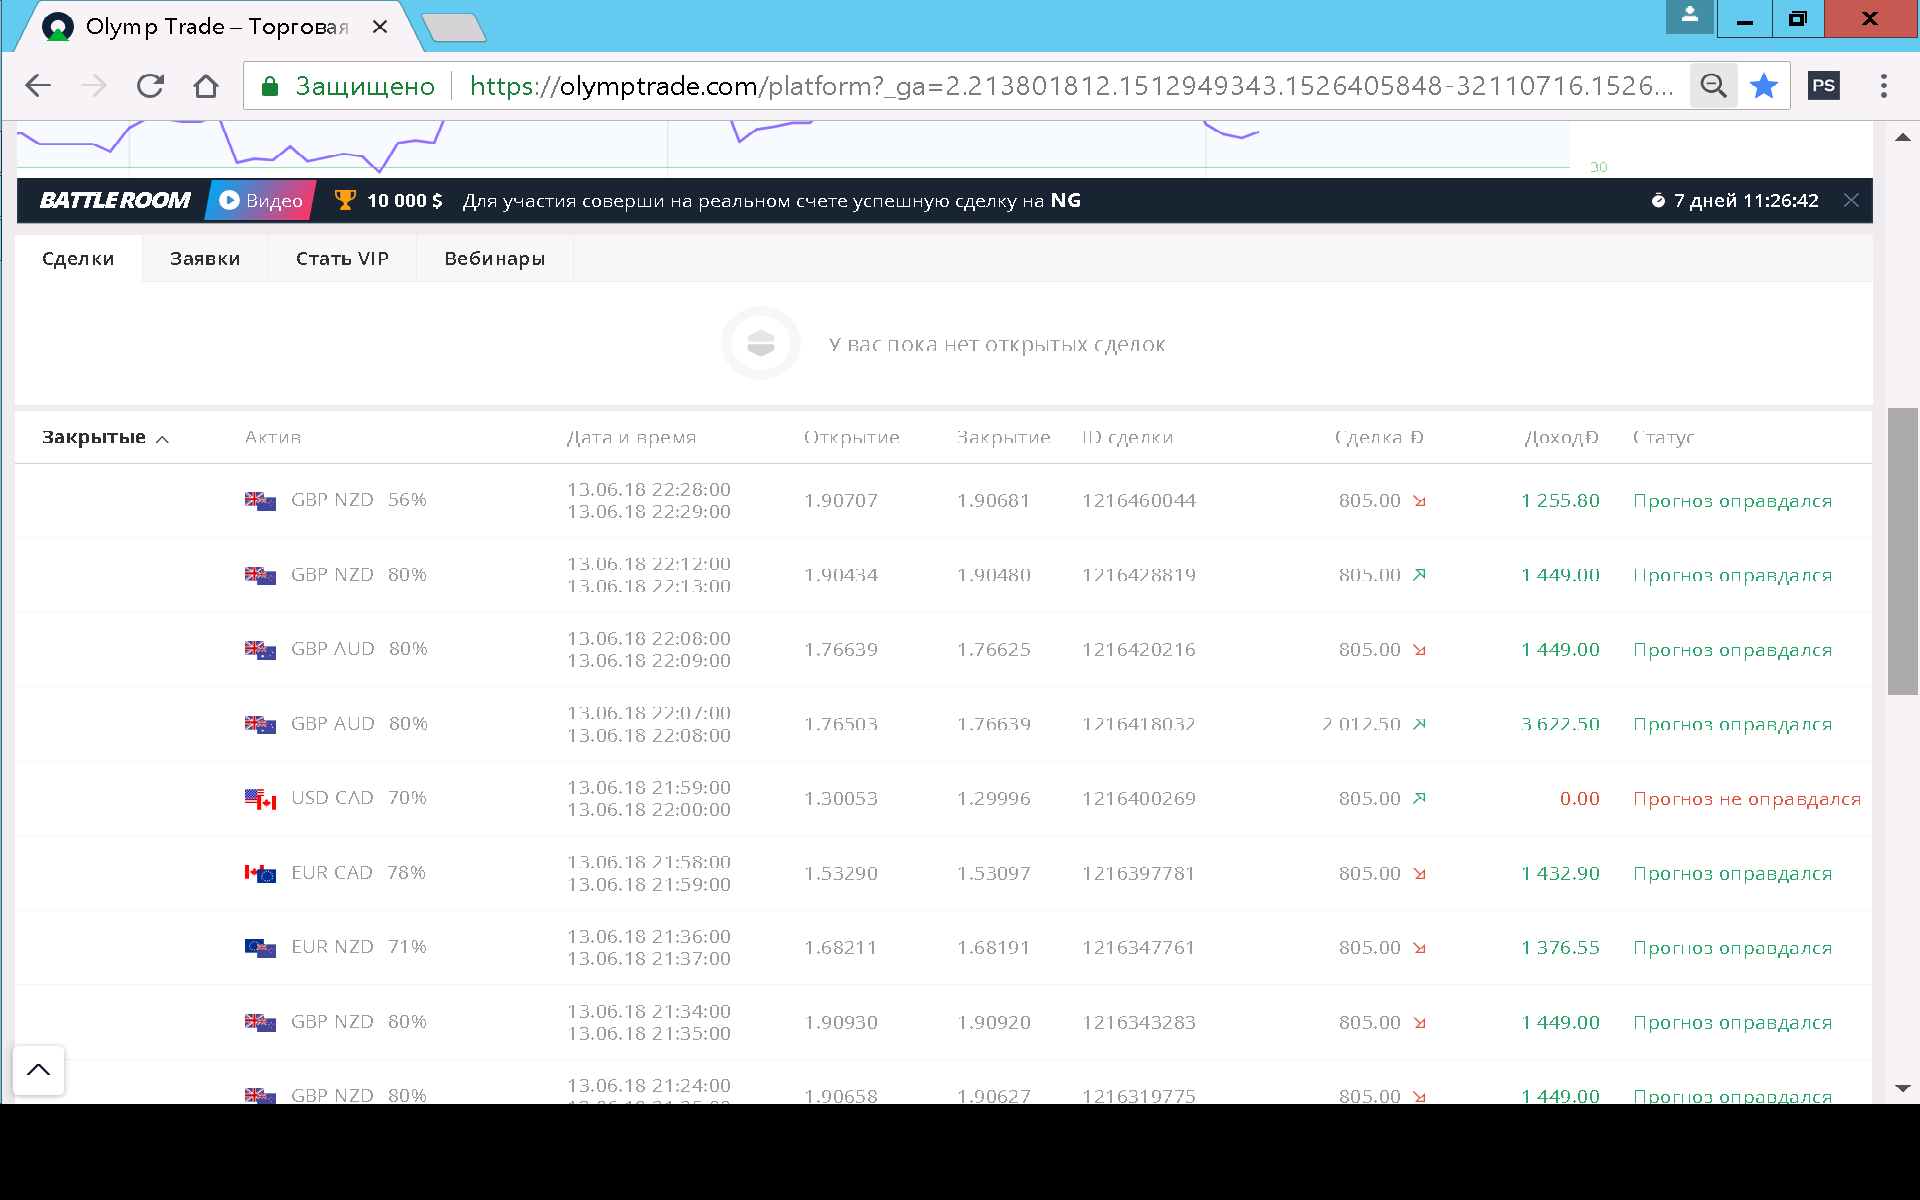Click the GBP NZD 56% flag icon
The height and width of the screenshot is (1200, 1920).
260,501
